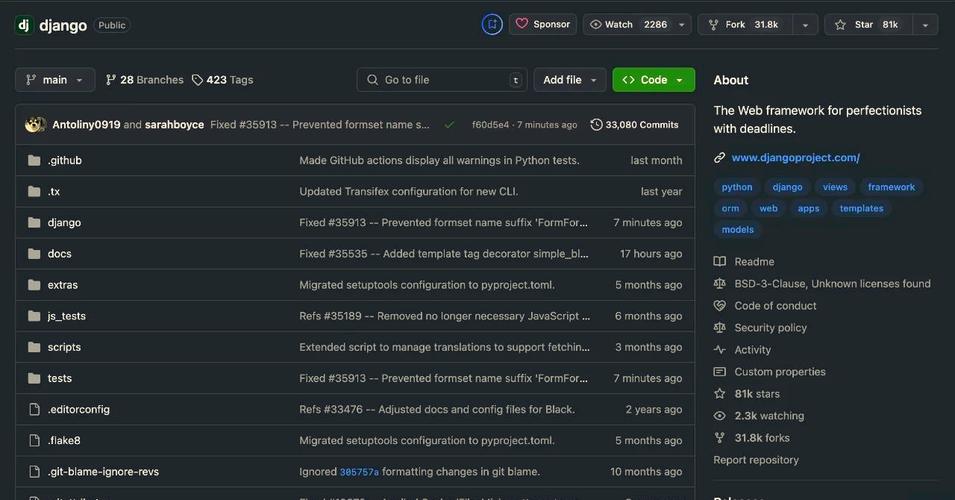This screenshot has height=500, width=955.
Task: Click the star icon beside 81k stars
Action: [719, 393]
